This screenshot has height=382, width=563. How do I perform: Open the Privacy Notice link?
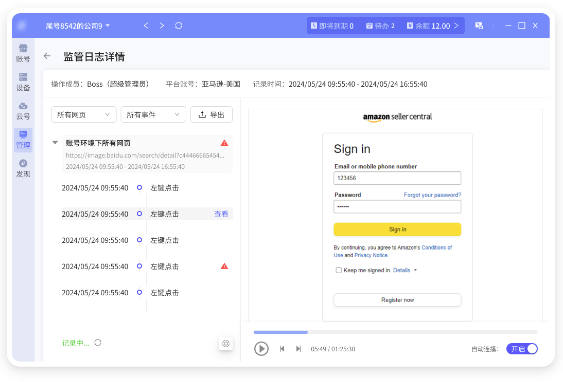point(371,255)
